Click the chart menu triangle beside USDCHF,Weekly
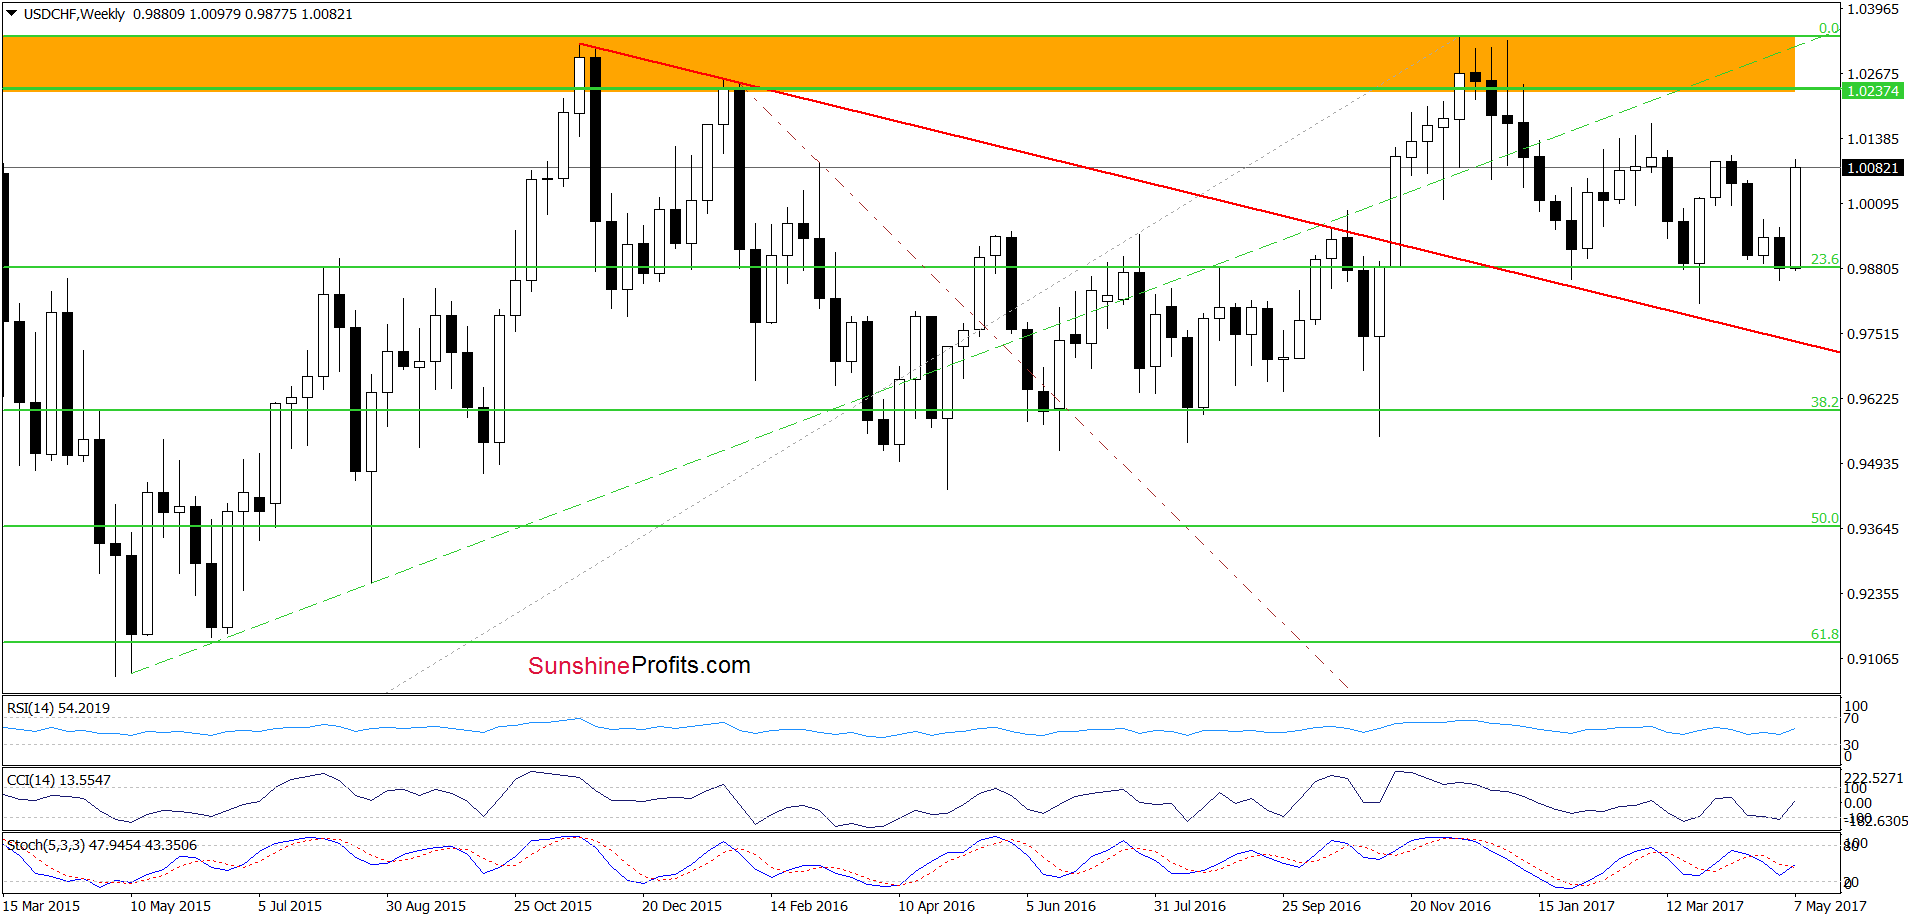 (12, 14)
